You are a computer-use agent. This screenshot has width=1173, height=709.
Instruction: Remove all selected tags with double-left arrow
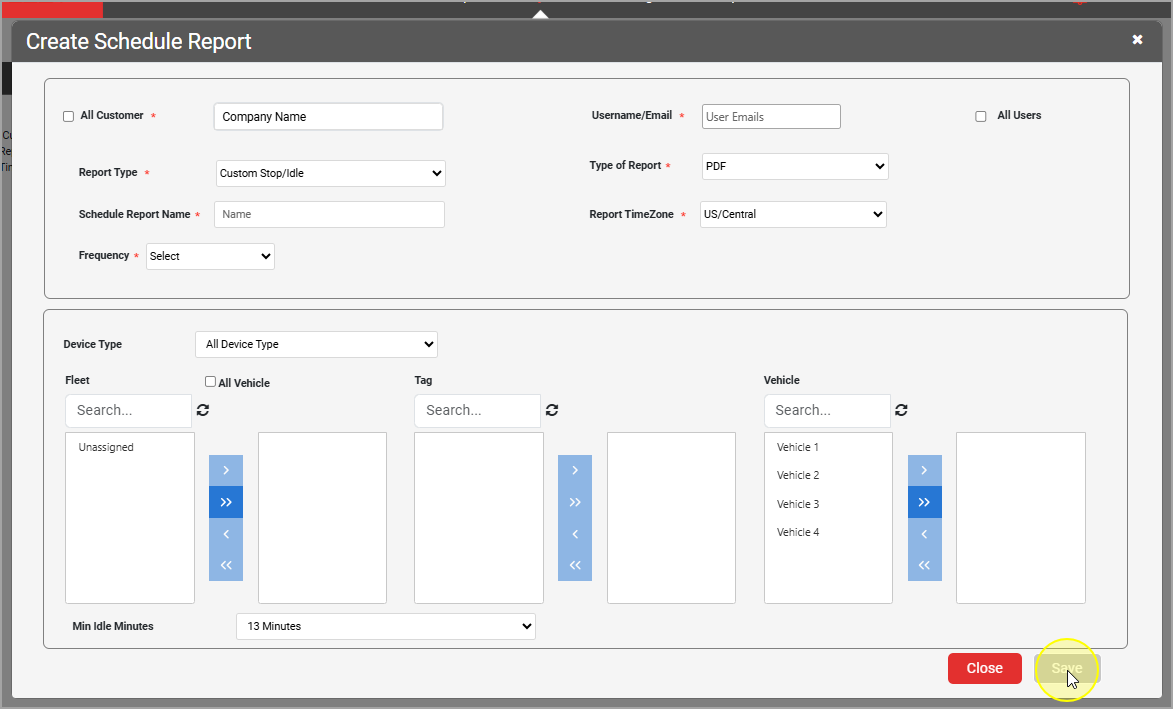click(575, 565)
